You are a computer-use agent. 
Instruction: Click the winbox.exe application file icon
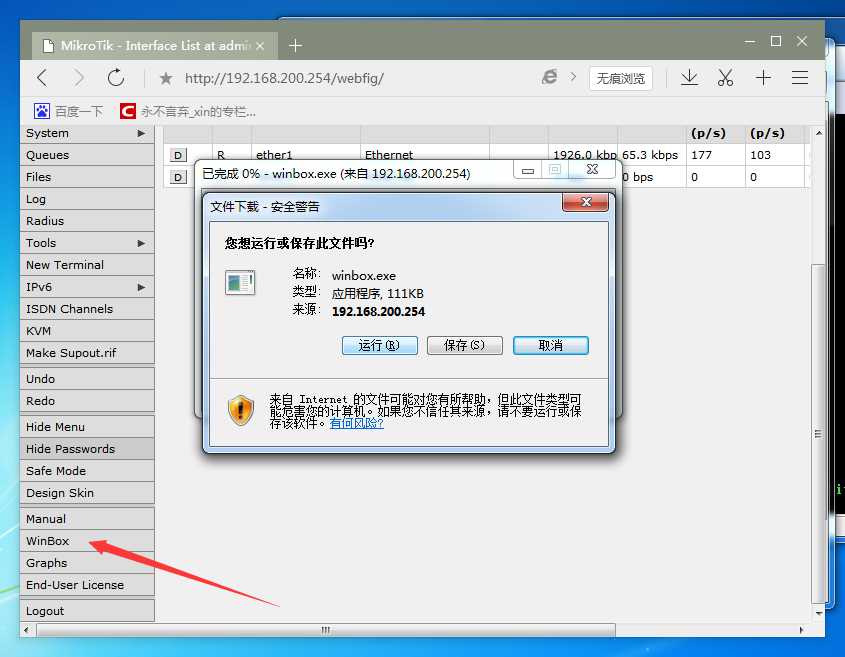coord(240,282)
